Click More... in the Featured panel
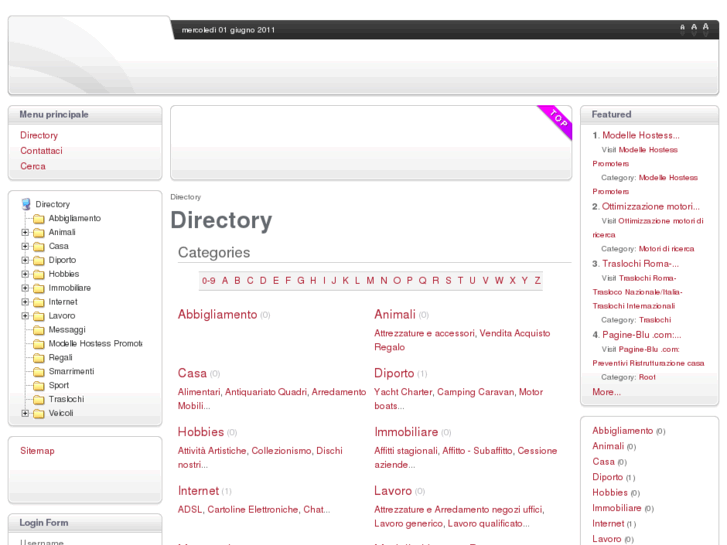 coord(606,392)
